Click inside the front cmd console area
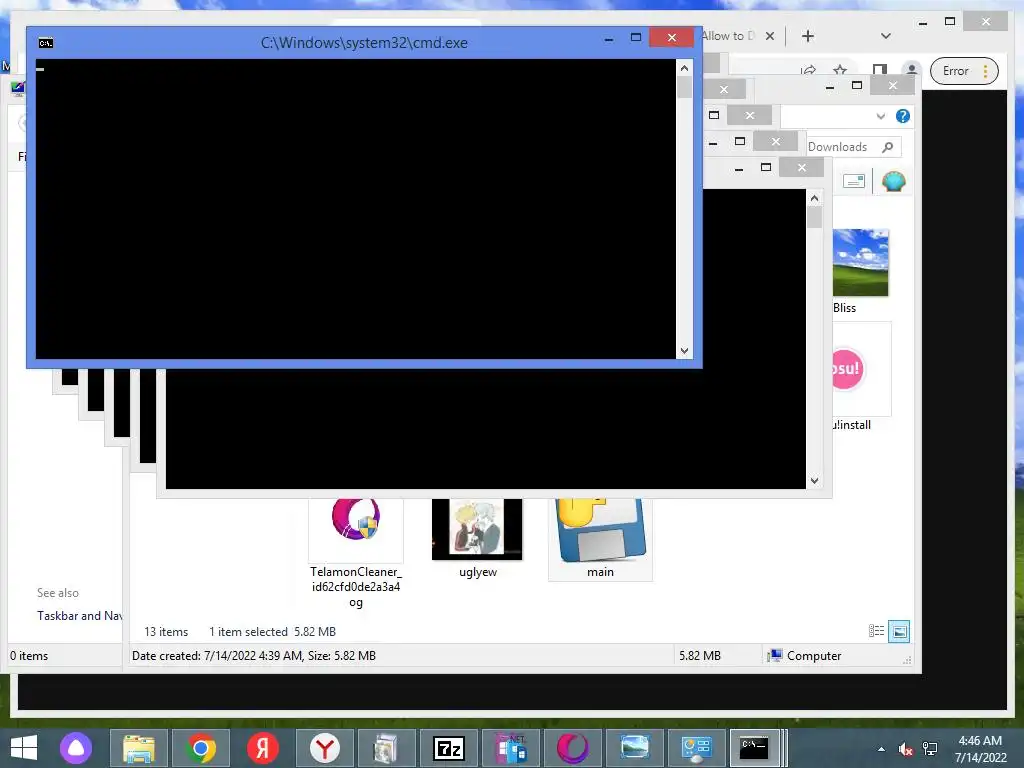Screen dimensions: 1024x768 point(355,209)
